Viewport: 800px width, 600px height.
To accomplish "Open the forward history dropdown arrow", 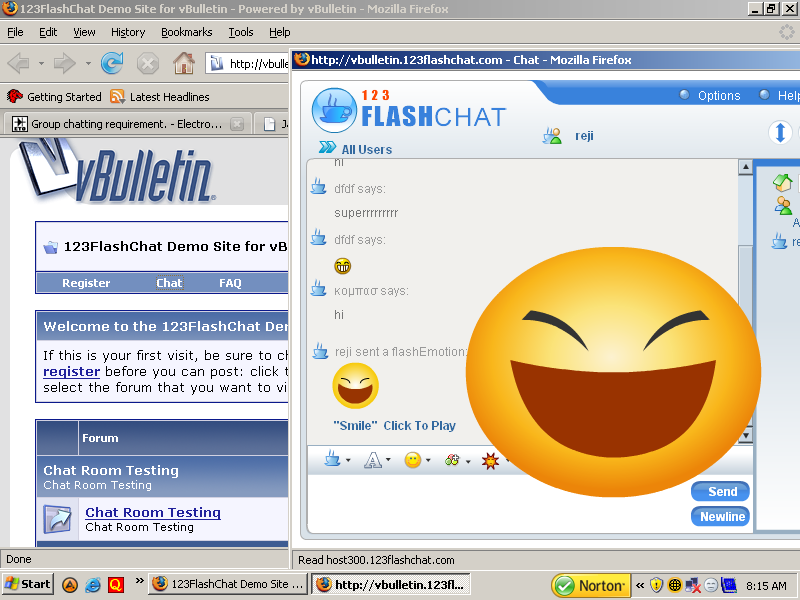I will tap(88, 64).
